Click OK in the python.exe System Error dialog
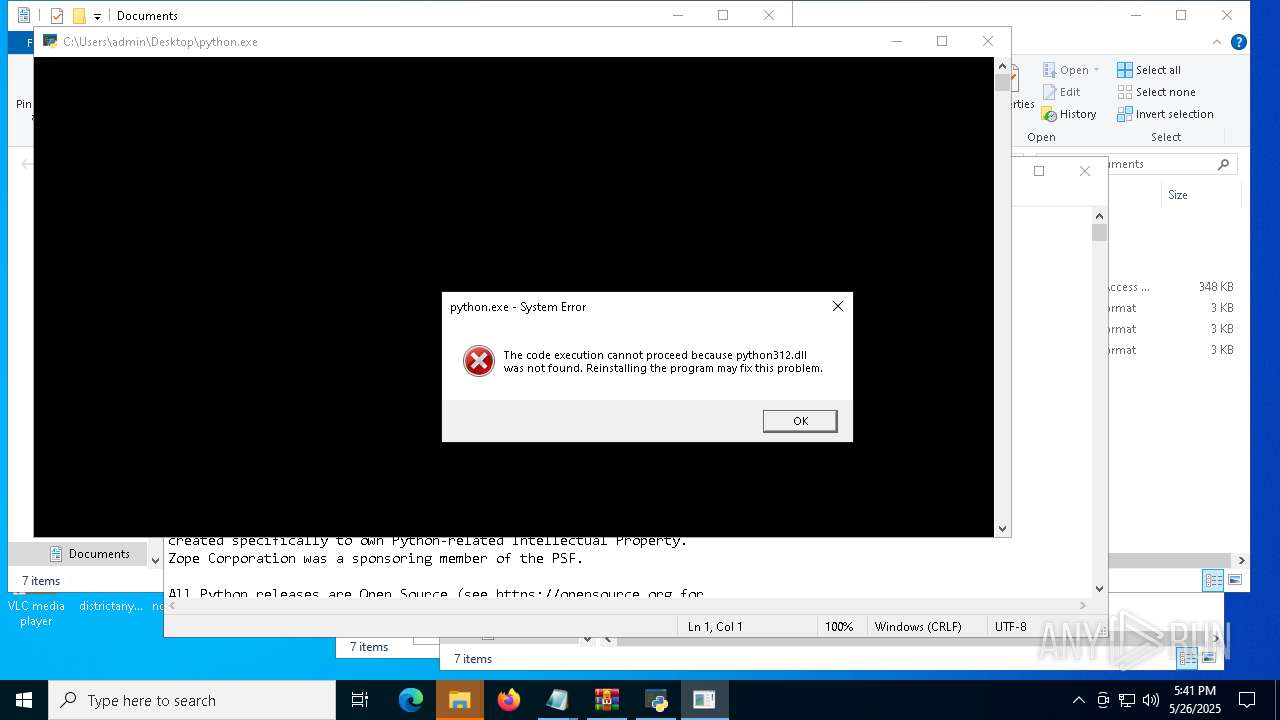 click(800, 421)
